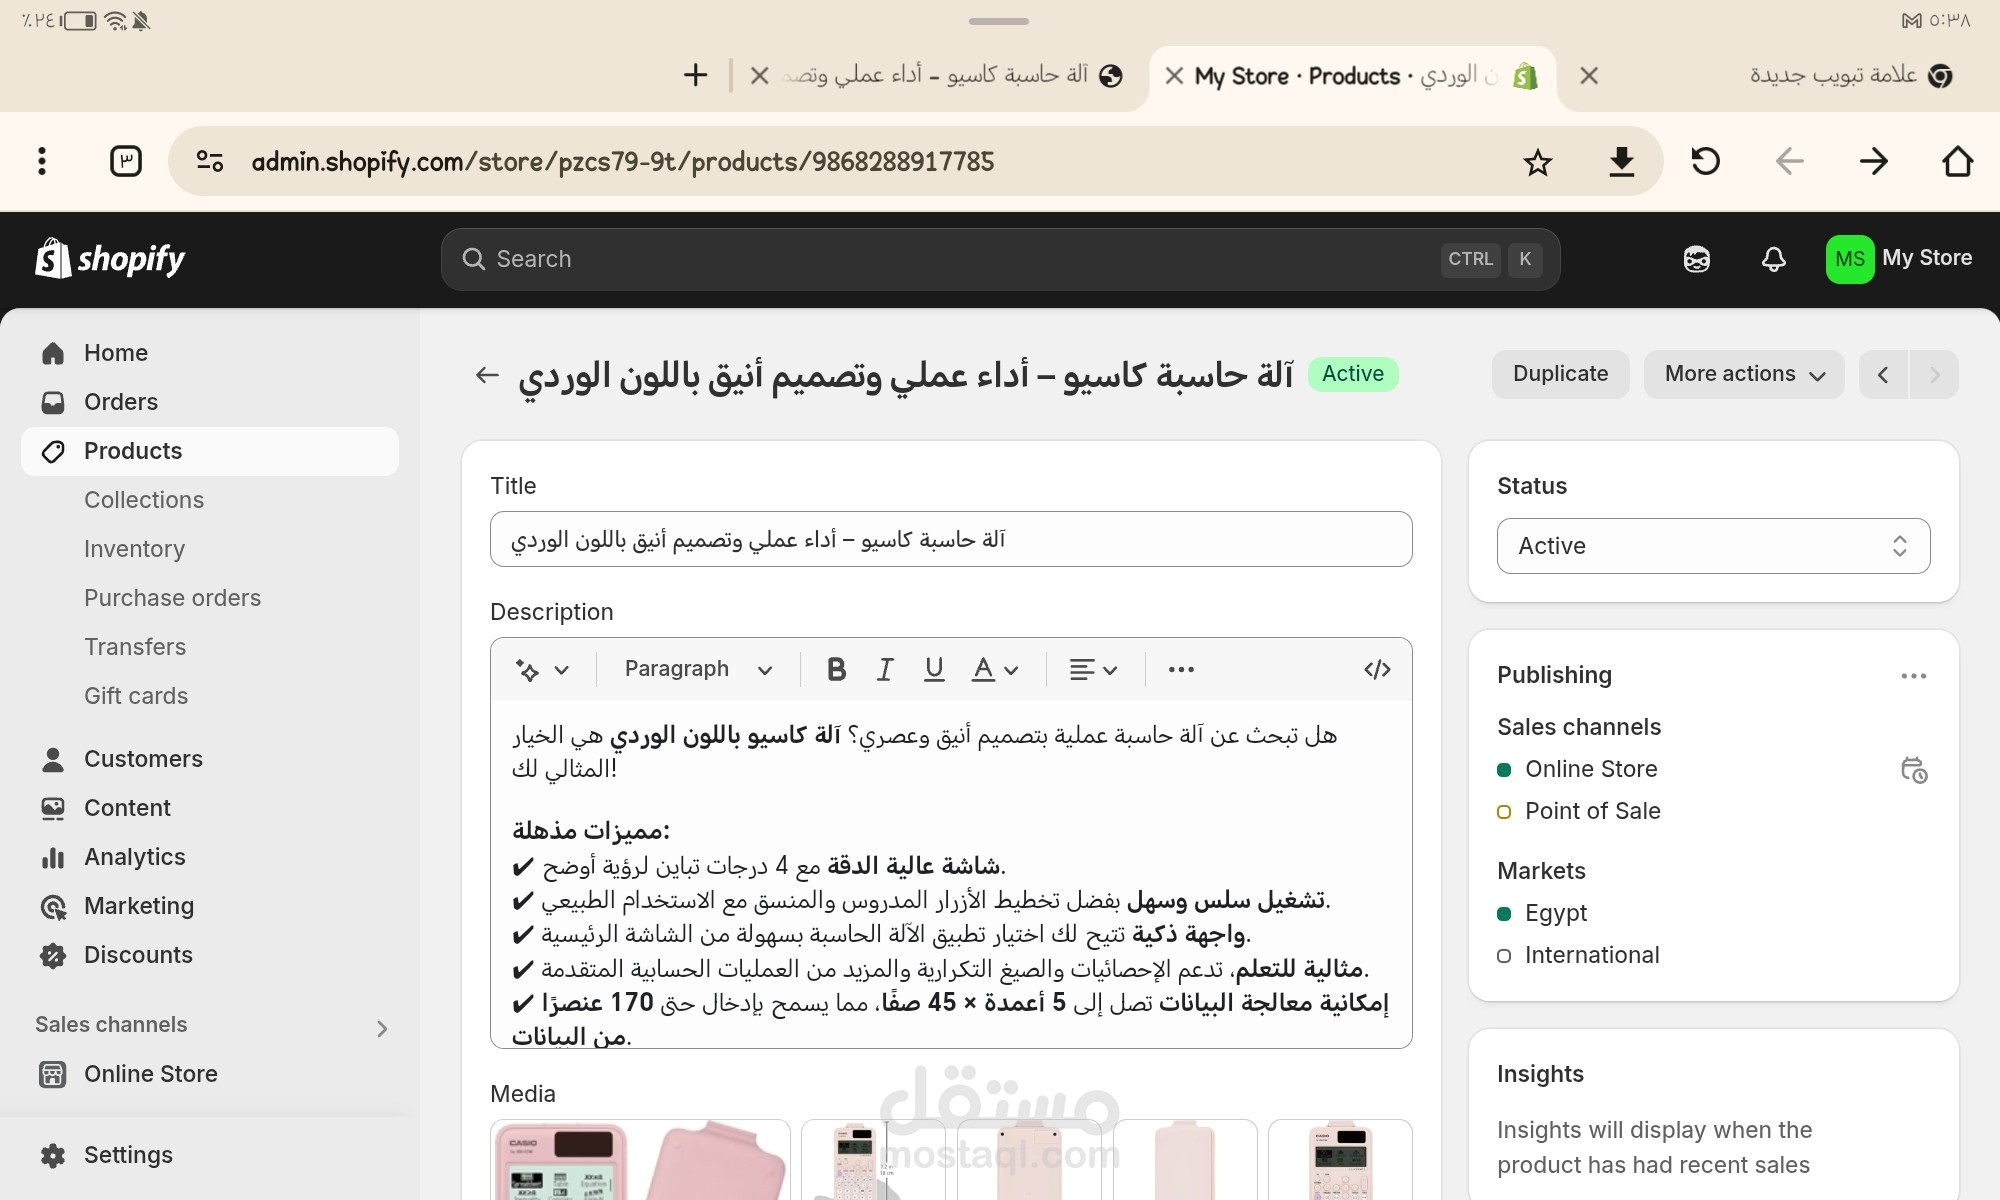Go back to products list arrow
Screen dimensions: 2000x1200
487,374
